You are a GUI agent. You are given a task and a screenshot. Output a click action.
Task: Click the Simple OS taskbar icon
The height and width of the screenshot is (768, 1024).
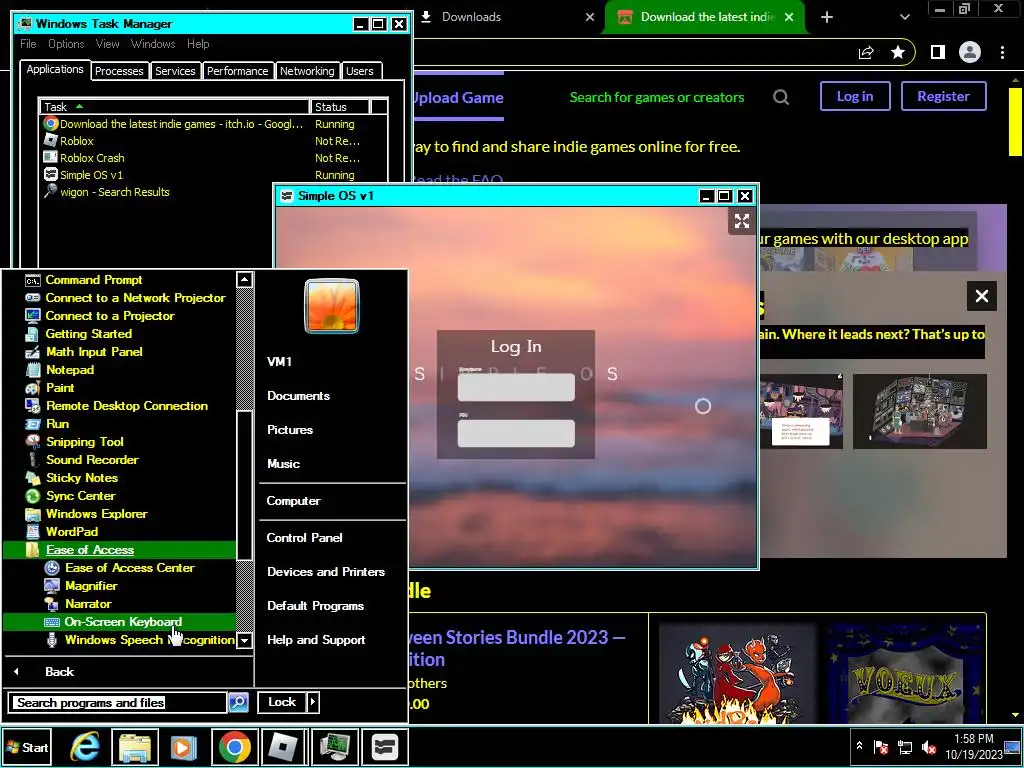[385, 746]
